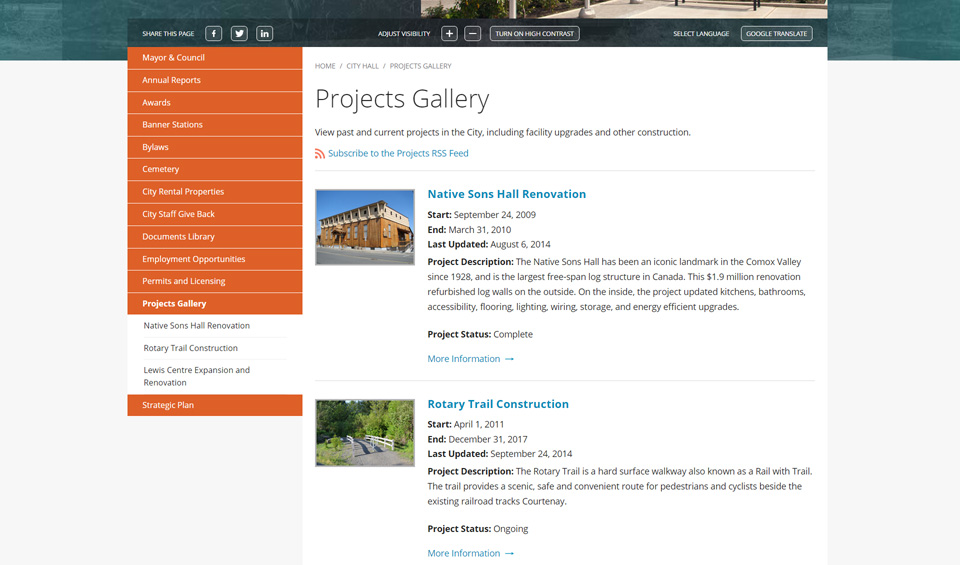The height and width of the screenshot is (565, 960).
Task: Open Rotary Trail bridge photo thumbnail
Action: tap(364, 433)
